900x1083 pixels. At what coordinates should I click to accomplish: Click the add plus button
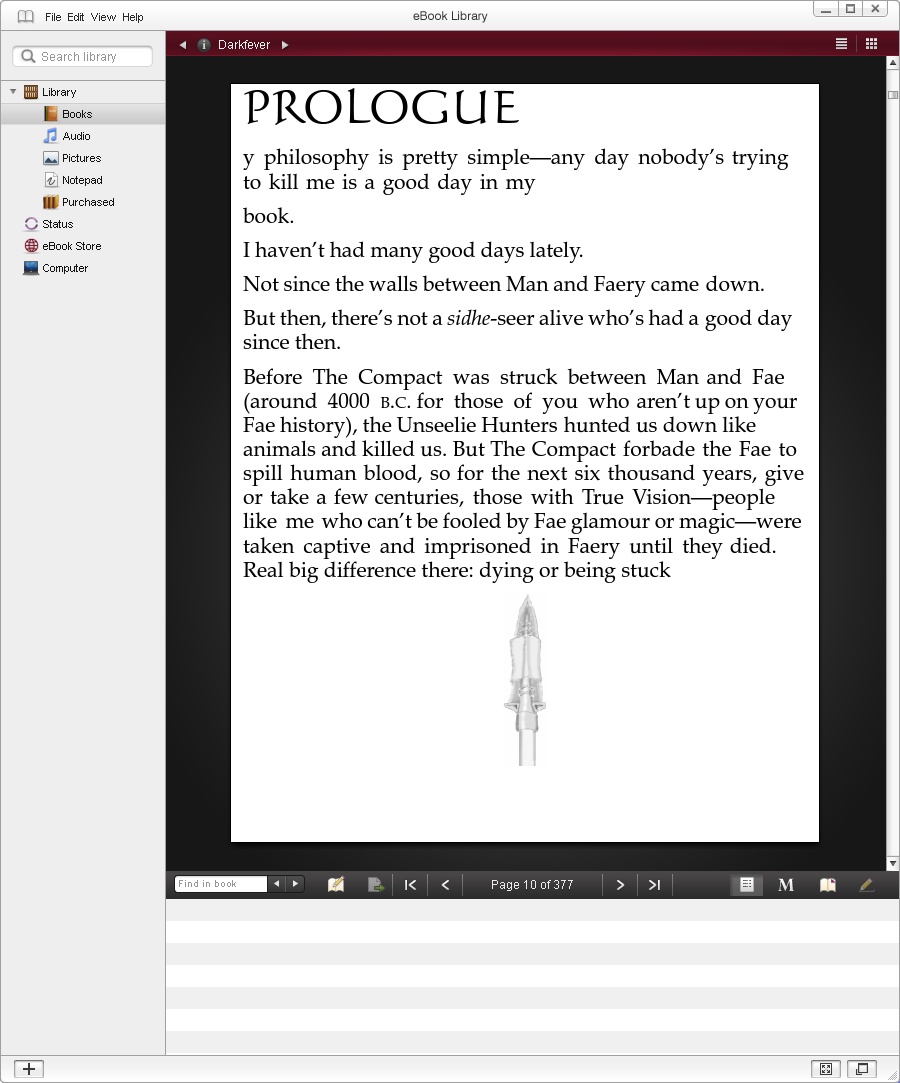tap(29, 1068)
